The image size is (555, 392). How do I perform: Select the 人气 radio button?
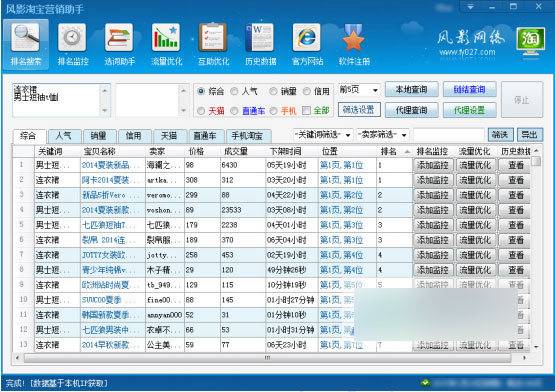(x=234, y=91)
